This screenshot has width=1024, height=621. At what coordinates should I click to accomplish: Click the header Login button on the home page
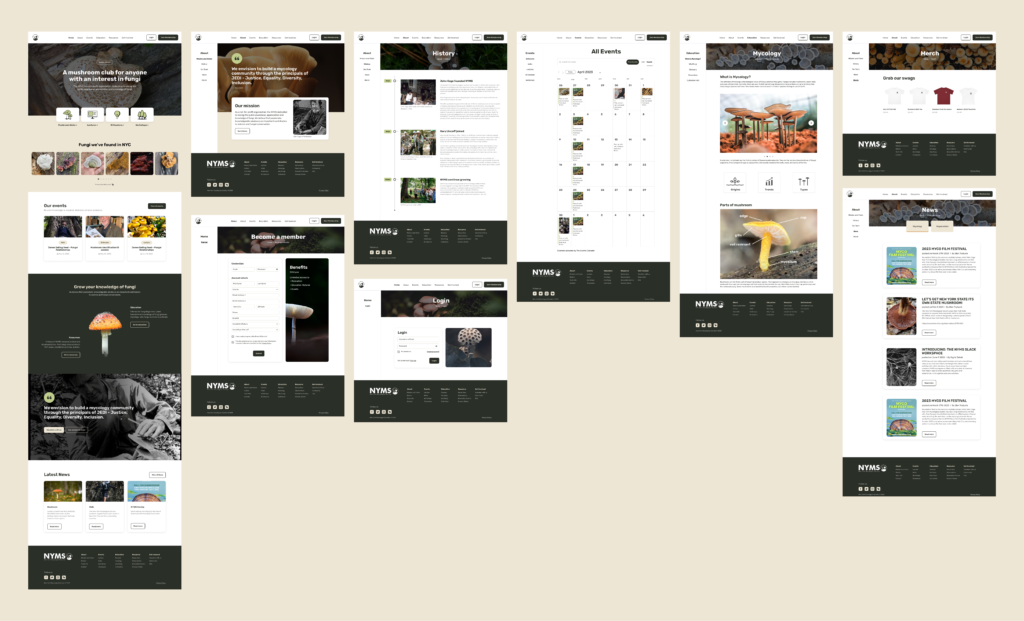click(x=152, y=37)
